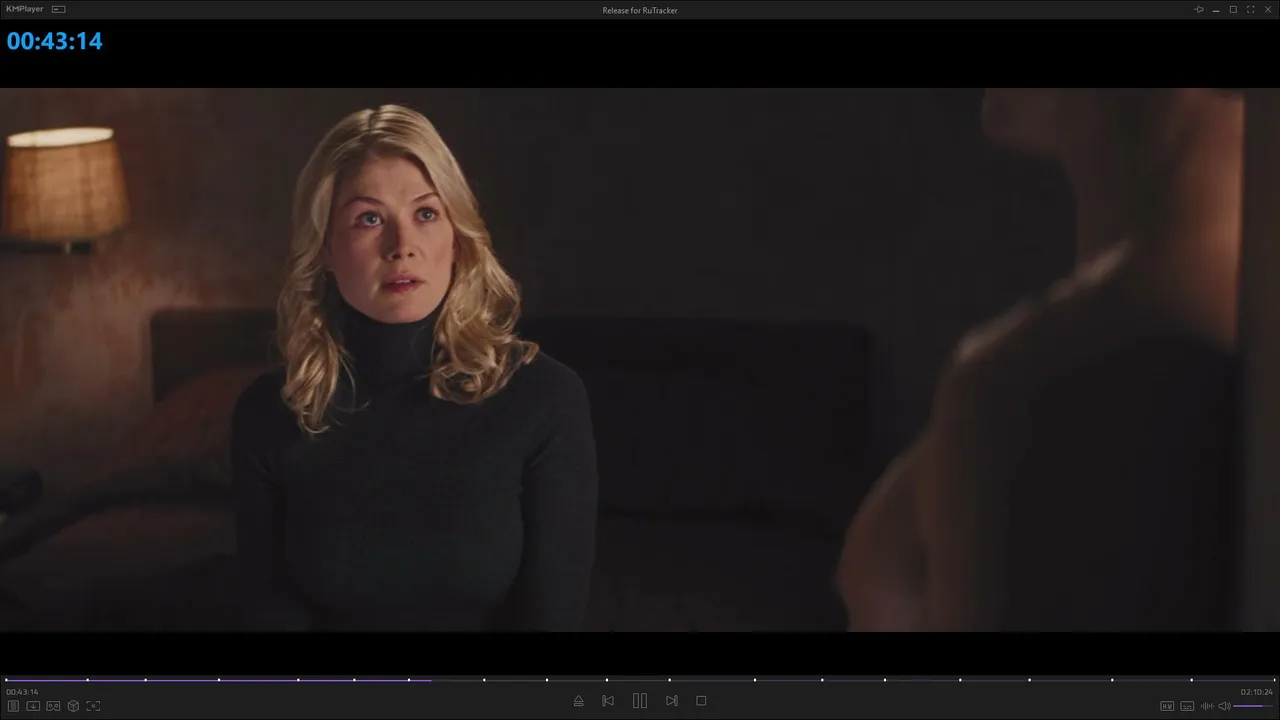1280x720 pixels.
Task: Capture the frame with the screenshot icon
Action: (x=93, y=706)
